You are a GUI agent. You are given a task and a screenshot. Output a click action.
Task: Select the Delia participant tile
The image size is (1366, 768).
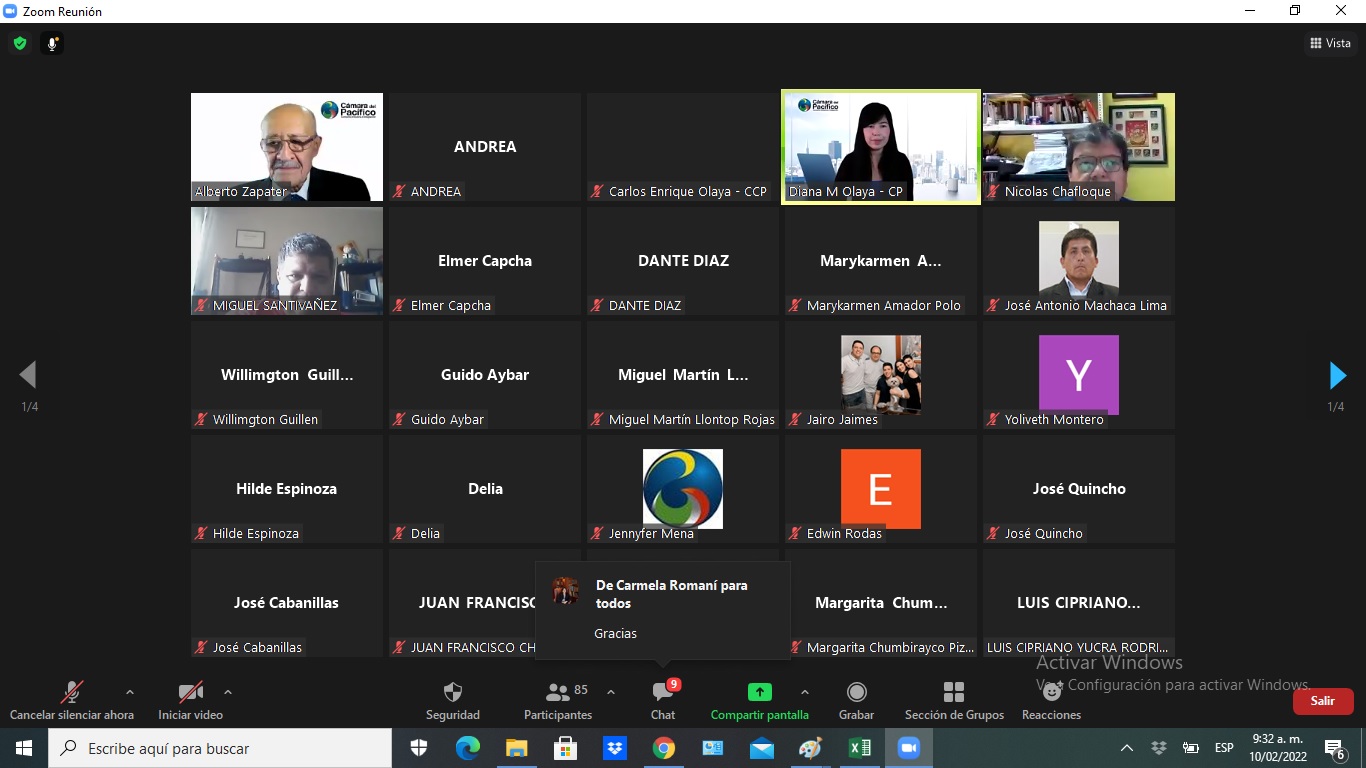(x=485, y=489)
